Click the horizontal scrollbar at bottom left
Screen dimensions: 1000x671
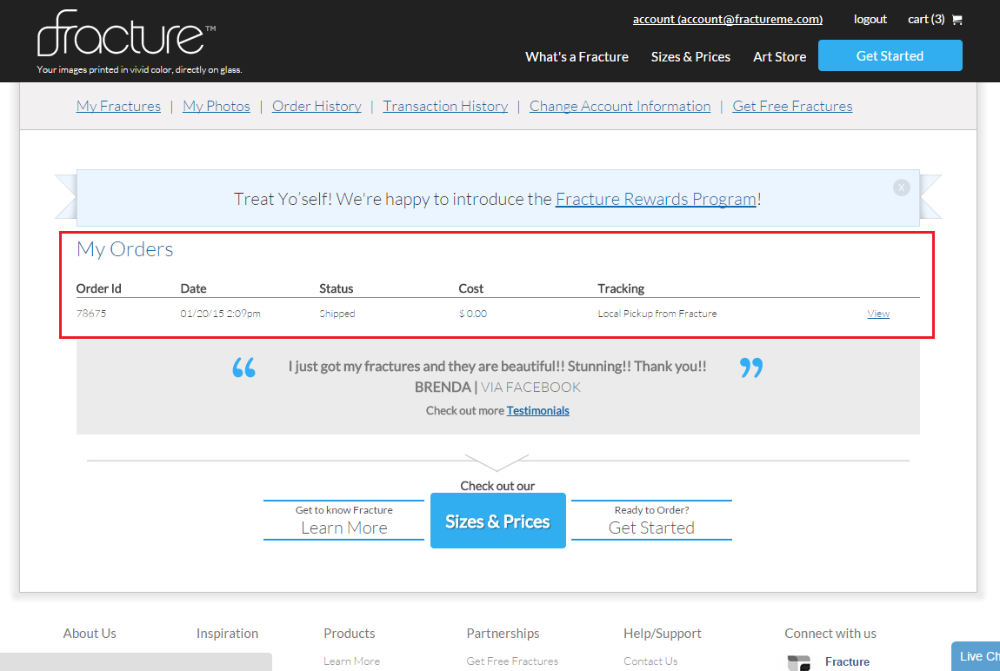(136, 661)
